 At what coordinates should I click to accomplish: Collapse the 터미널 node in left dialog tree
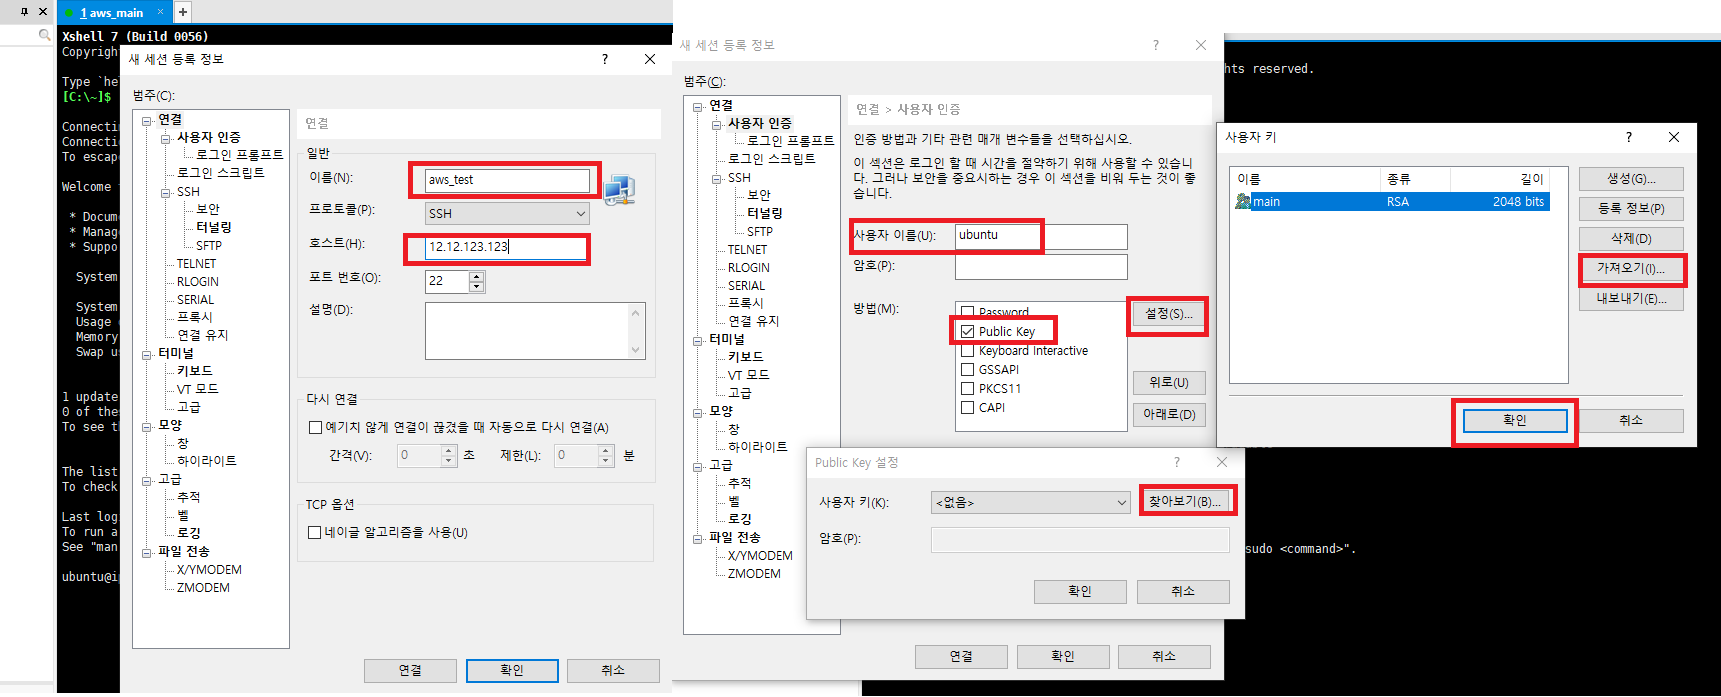pyautogui.click(x=147, y=354)
